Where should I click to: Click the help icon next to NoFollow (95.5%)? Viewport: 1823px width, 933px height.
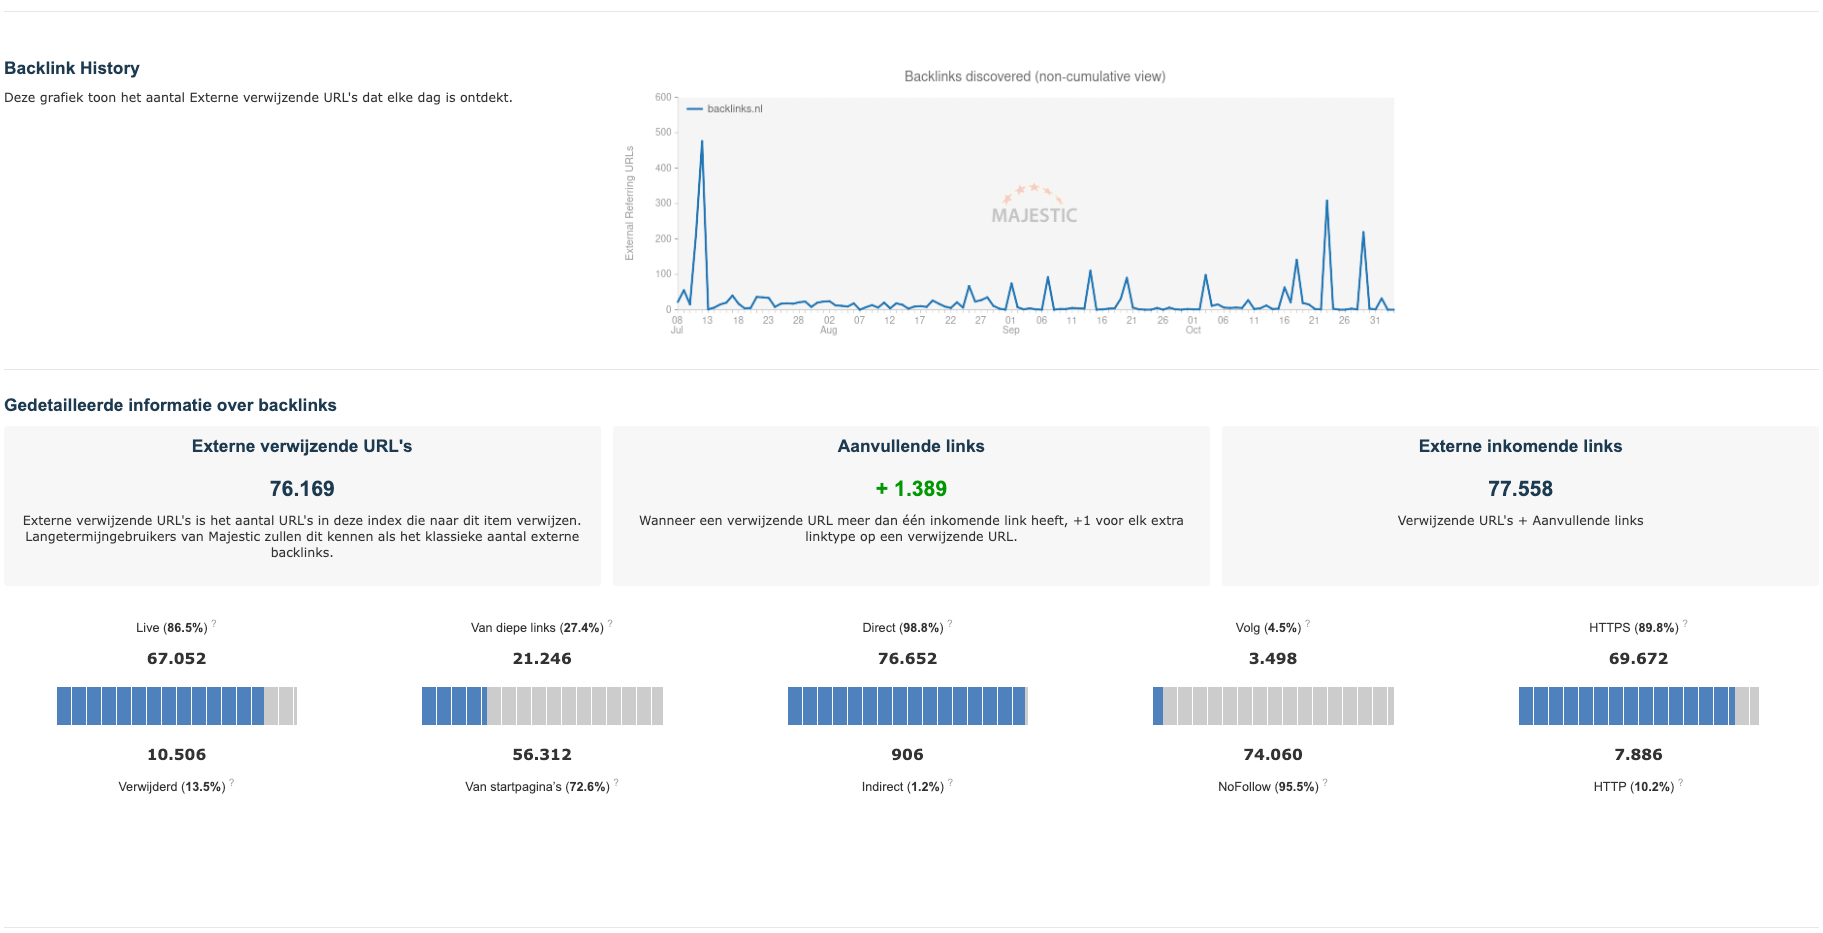pos(1325,781)
